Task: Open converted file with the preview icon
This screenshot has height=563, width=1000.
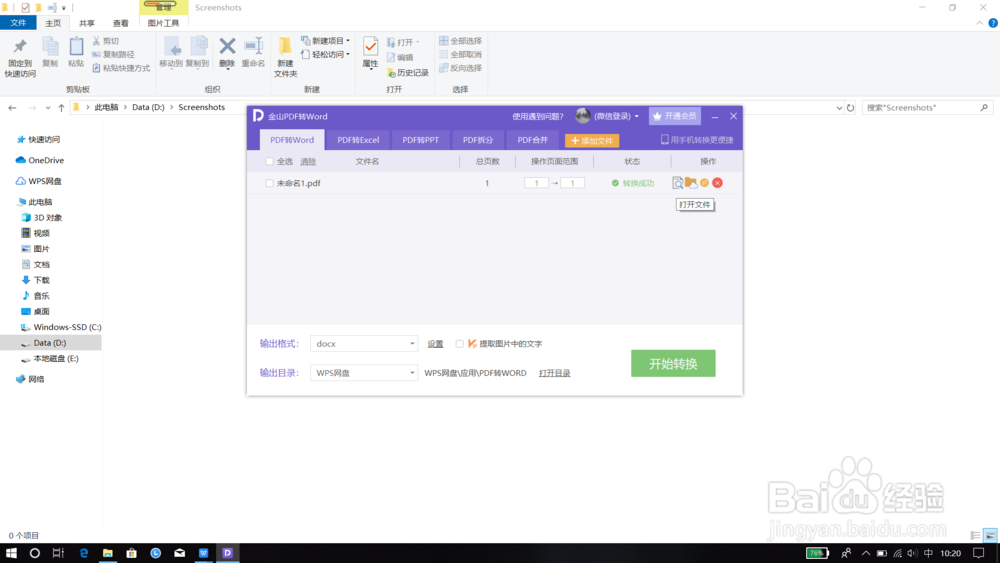Action: (x=677, y=183)
